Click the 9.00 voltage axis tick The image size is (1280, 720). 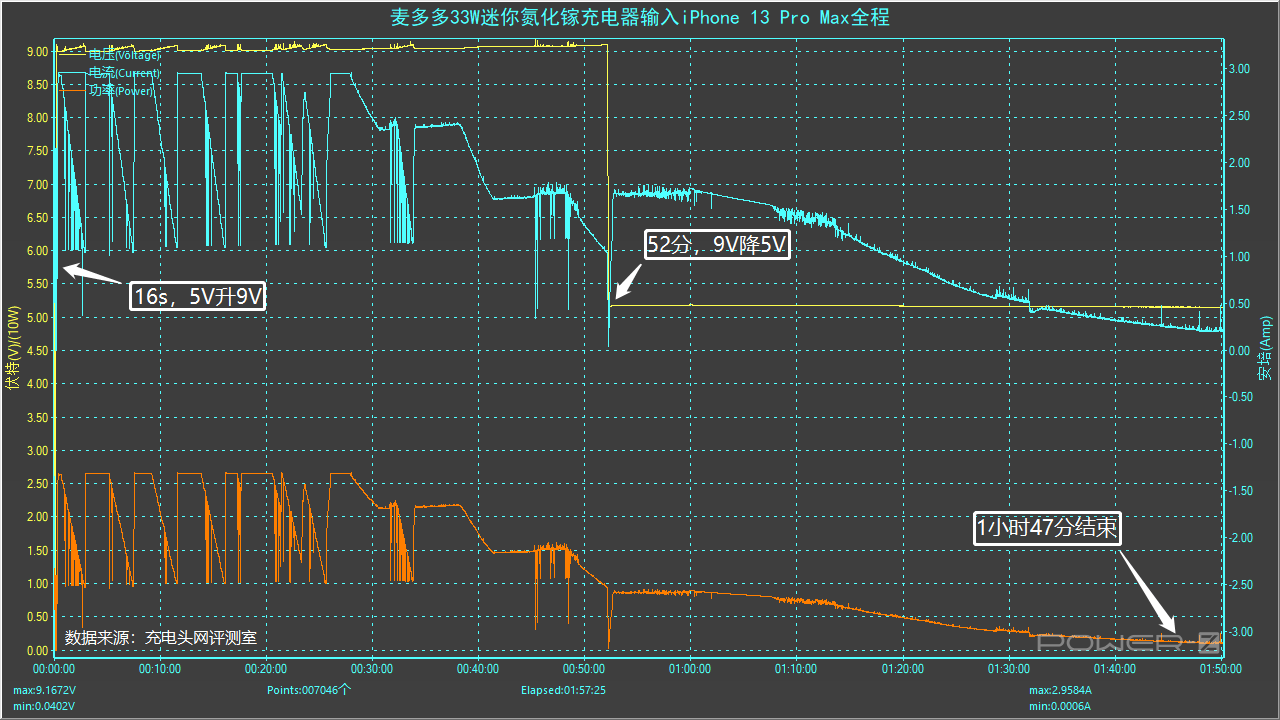(38, 51)
